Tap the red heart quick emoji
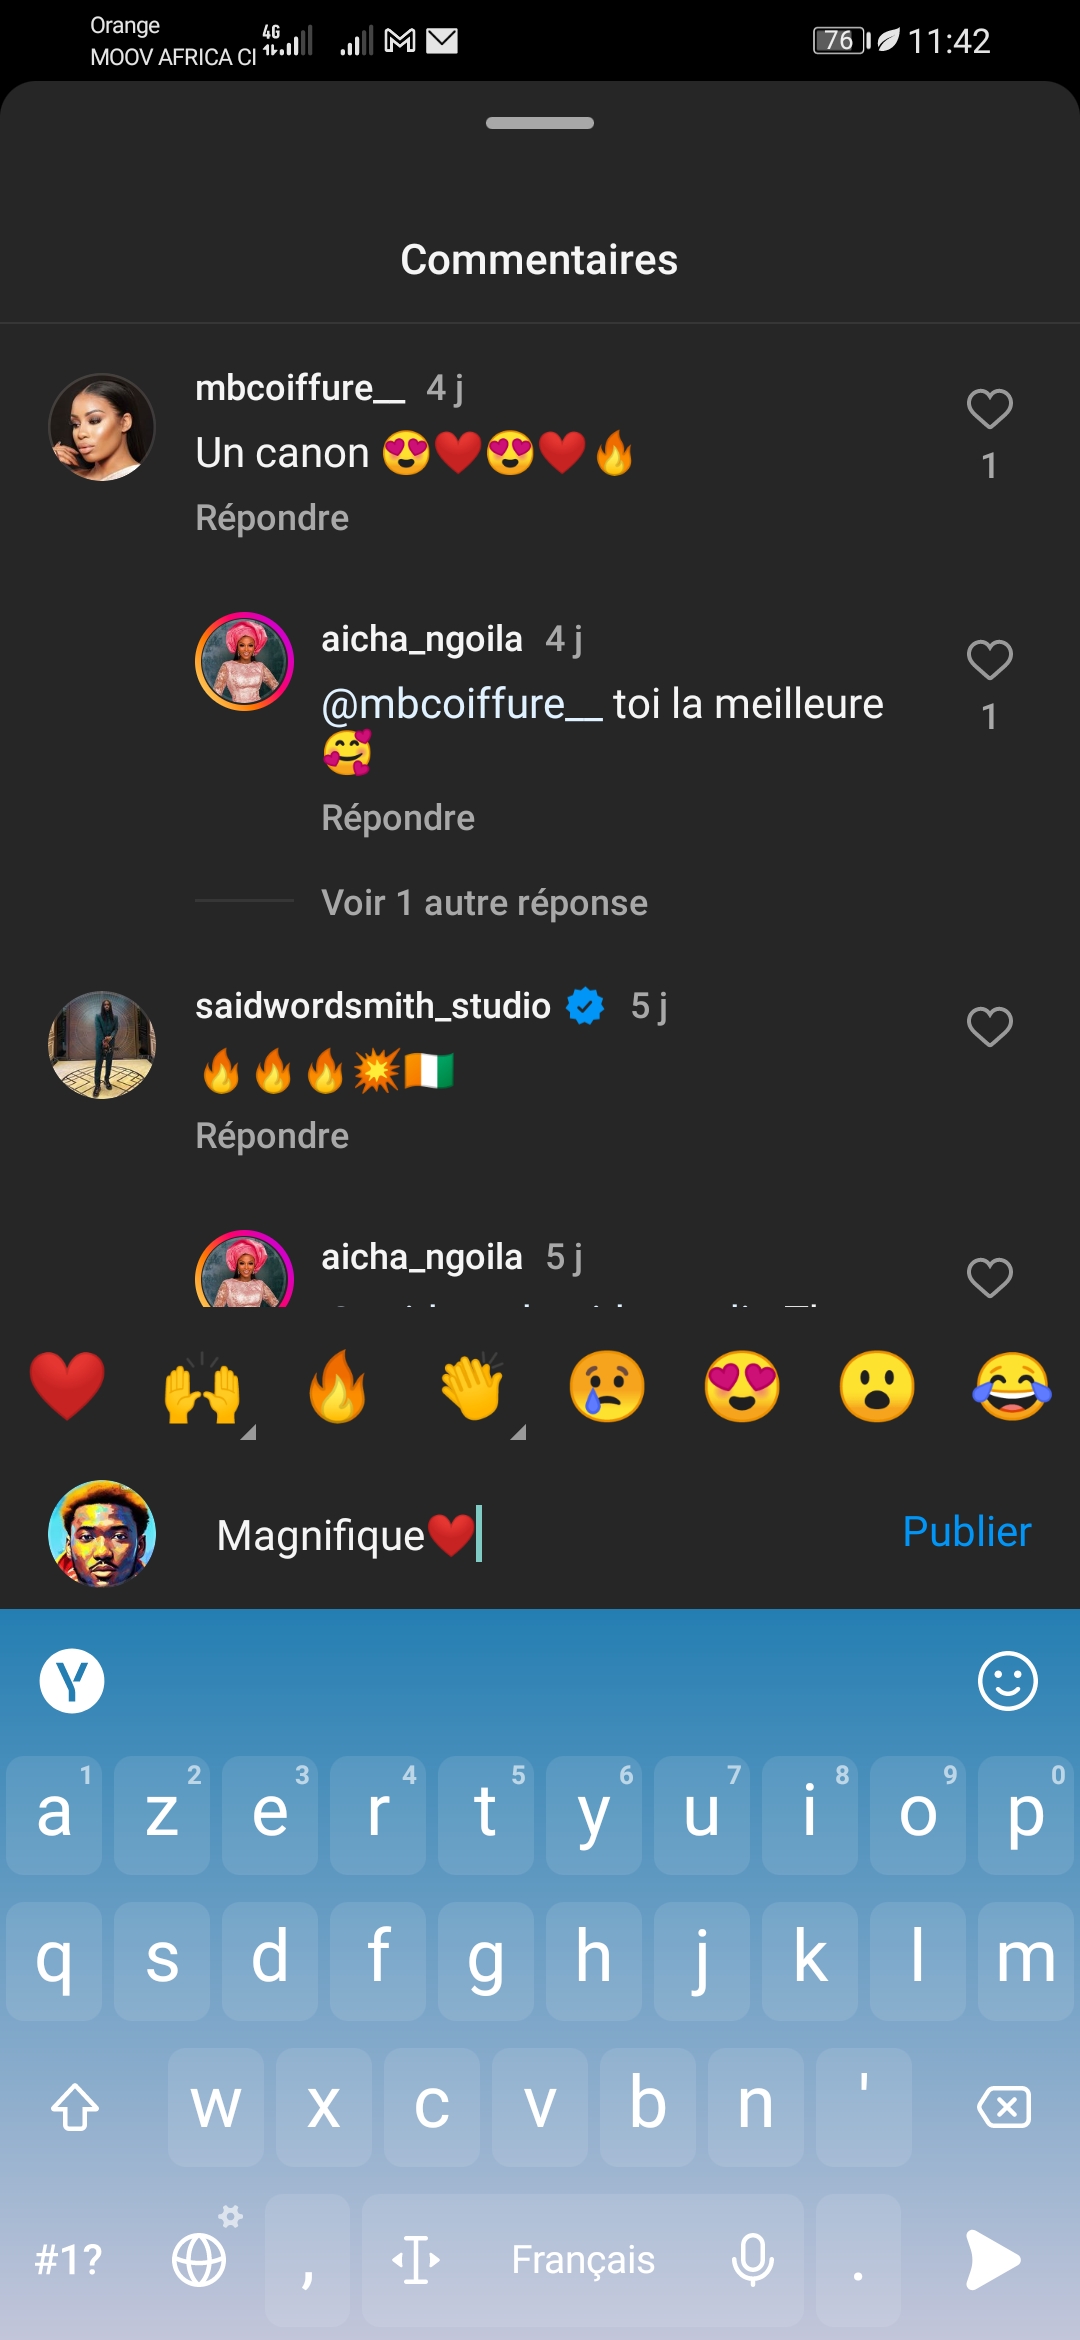Screen dimensions: 1080x2340 pos(67,1386)
